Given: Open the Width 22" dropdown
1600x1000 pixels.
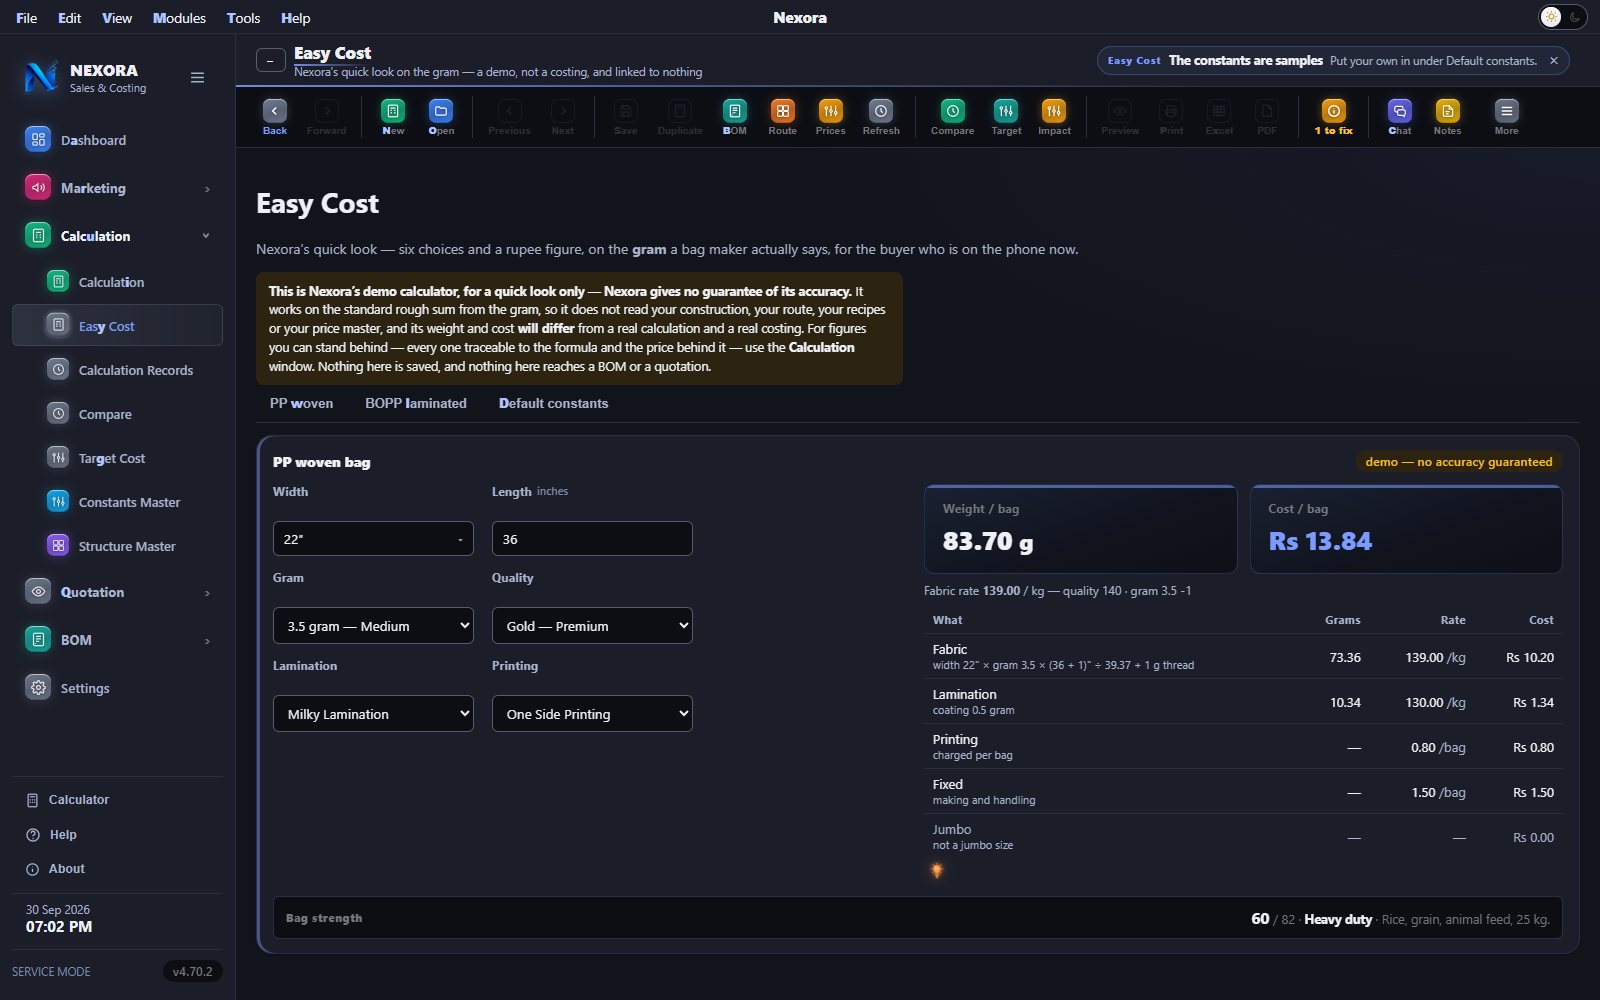Looking at the screenshot, I should [x=373, y=539].
